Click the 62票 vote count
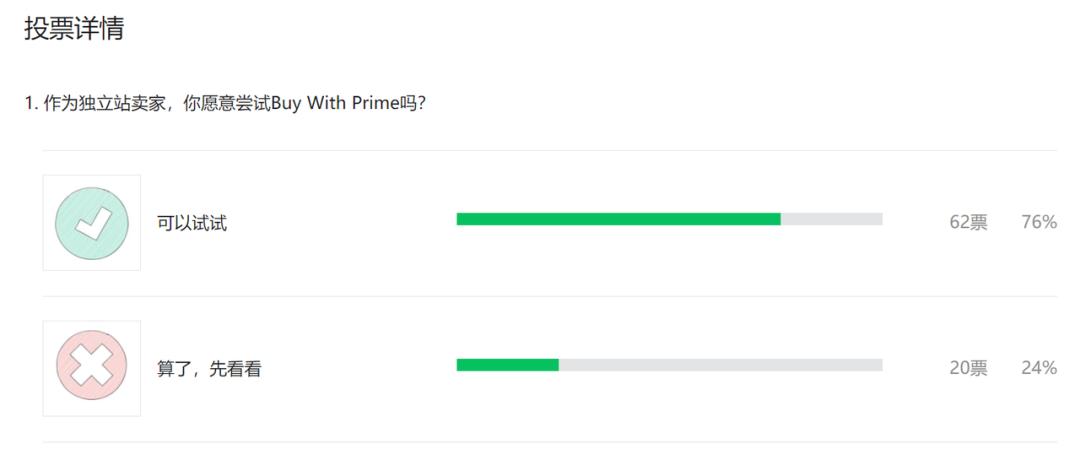This screenshot has width=1080, height=449. 968,222
